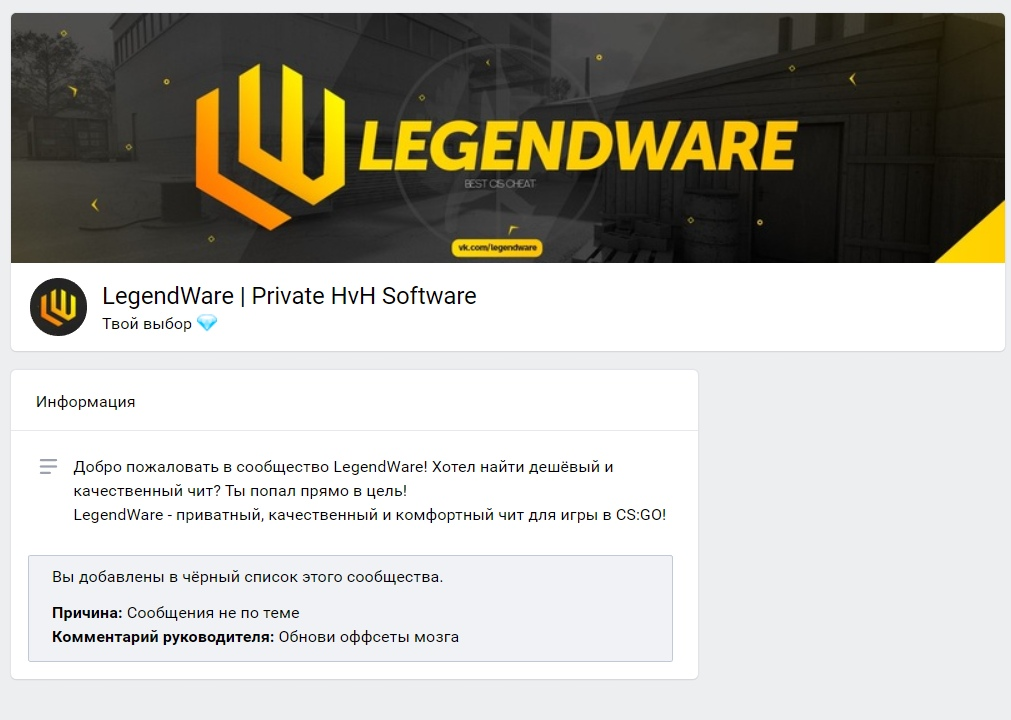The height and width of the screenshot is (720, 1011).
Task: Click the diamond emoji next to status
Action: point(207,323)
